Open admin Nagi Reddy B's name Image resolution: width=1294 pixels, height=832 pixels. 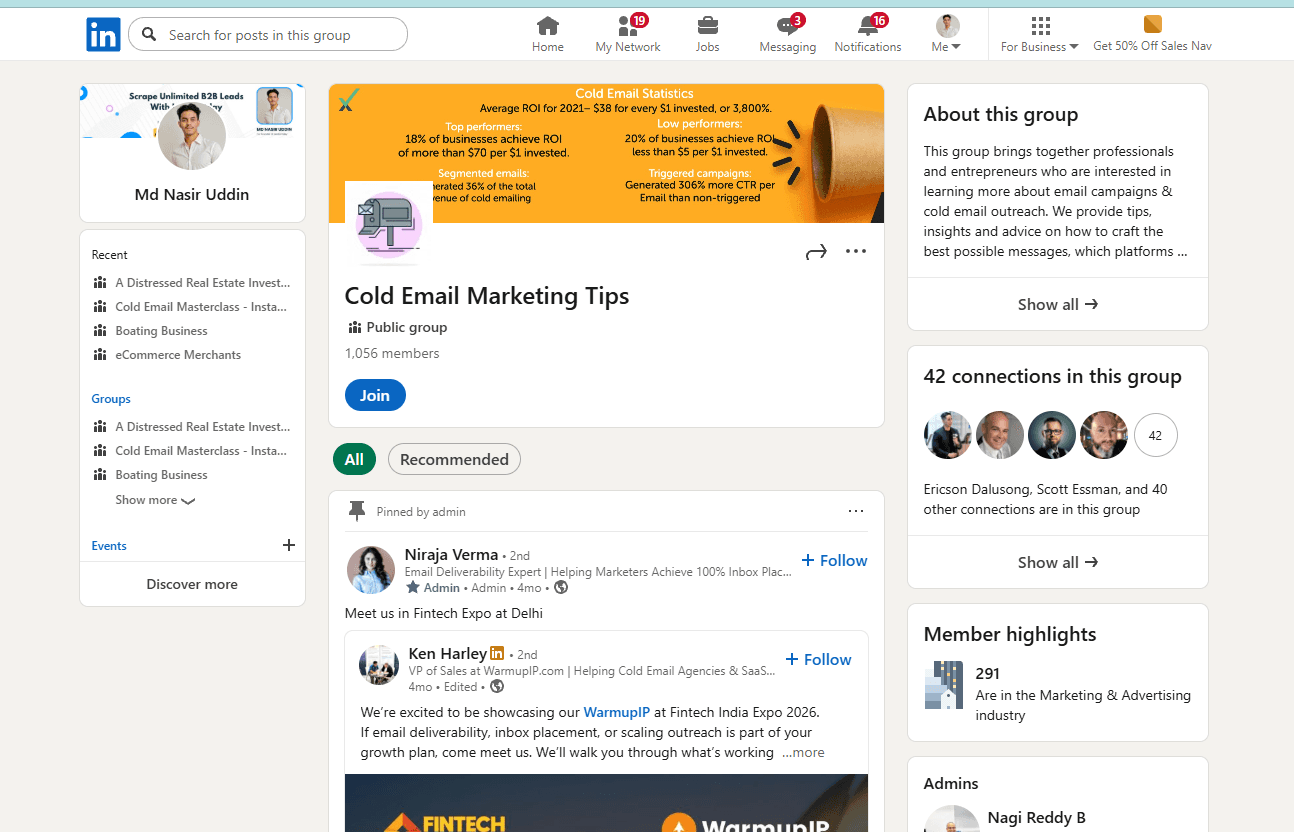pos(1036,818)
